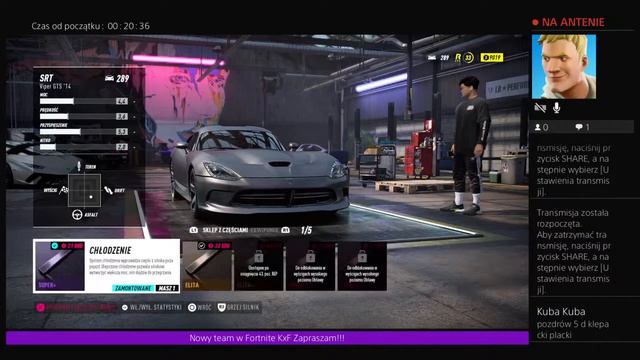This screenshot has width=640, height=360.
Task: Click the Asfalt steering wheel icon
Action: (x=77, y=214)
